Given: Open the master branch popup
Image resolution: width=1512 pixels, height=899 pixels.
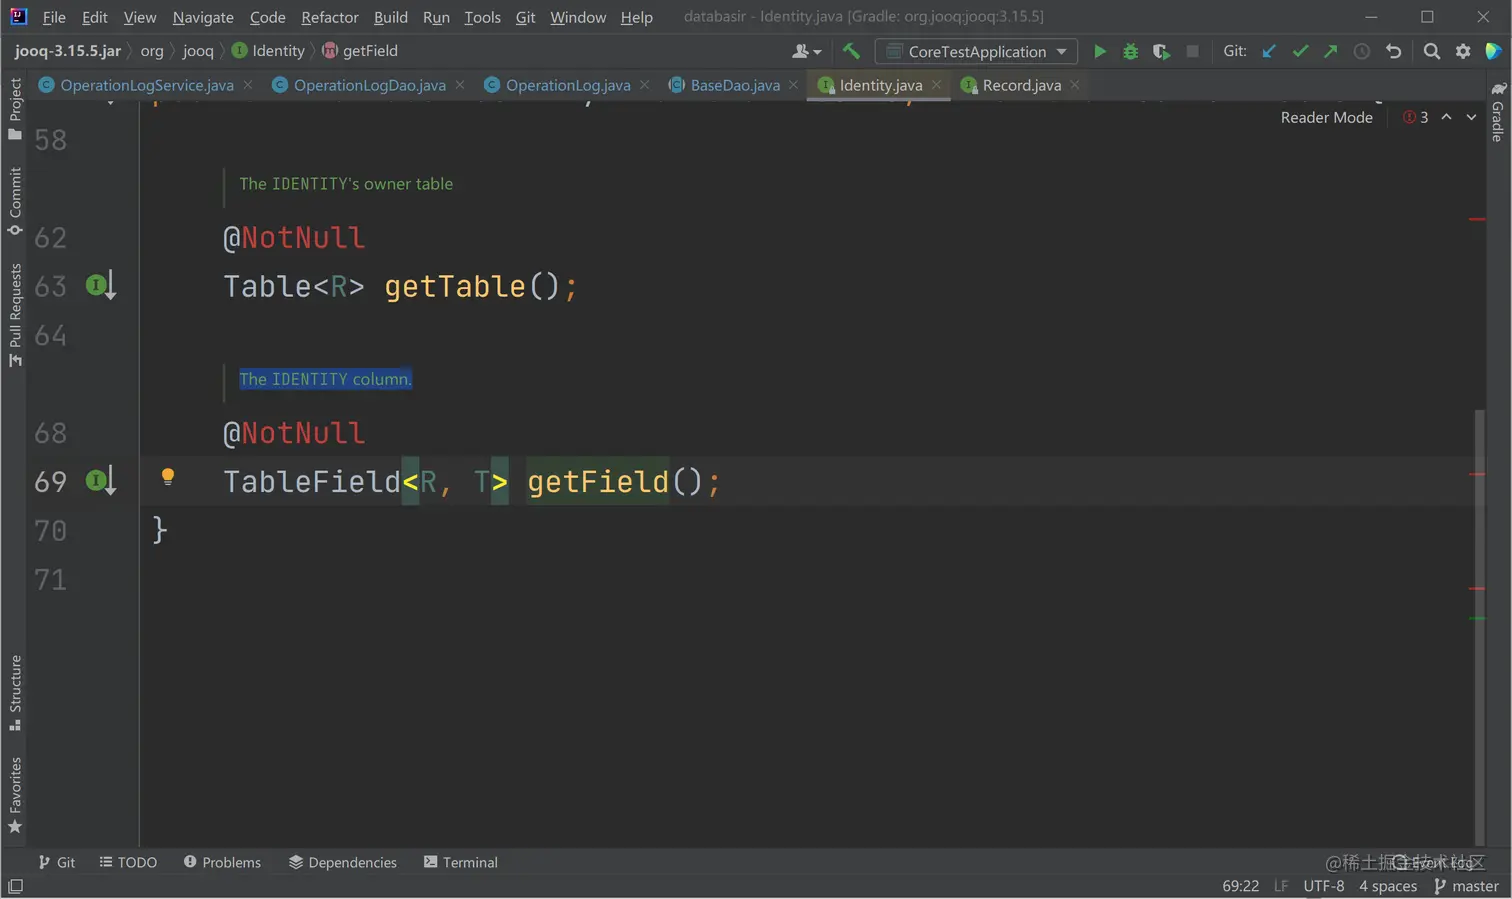Looking at the screenshot, I should (1466, 886).
